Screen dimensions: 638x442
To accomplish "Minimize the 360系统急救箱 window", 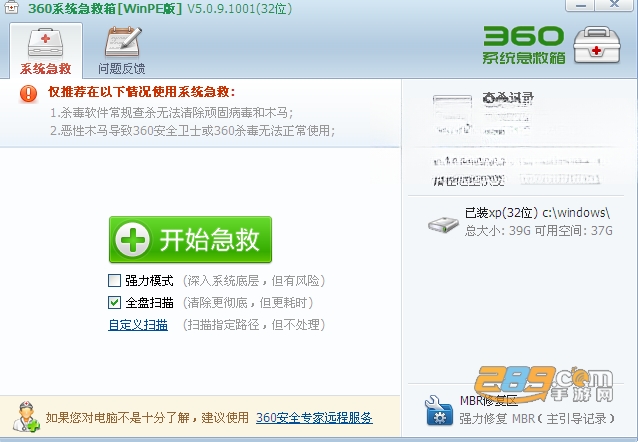I will [x=581, y=5].
